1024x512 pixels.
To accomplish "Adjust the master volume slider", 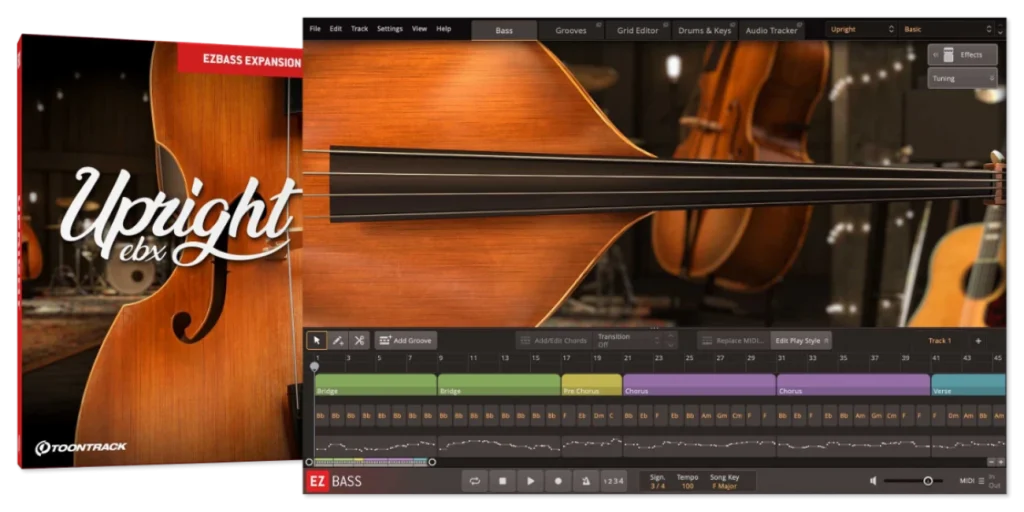I will pos(927,481).
